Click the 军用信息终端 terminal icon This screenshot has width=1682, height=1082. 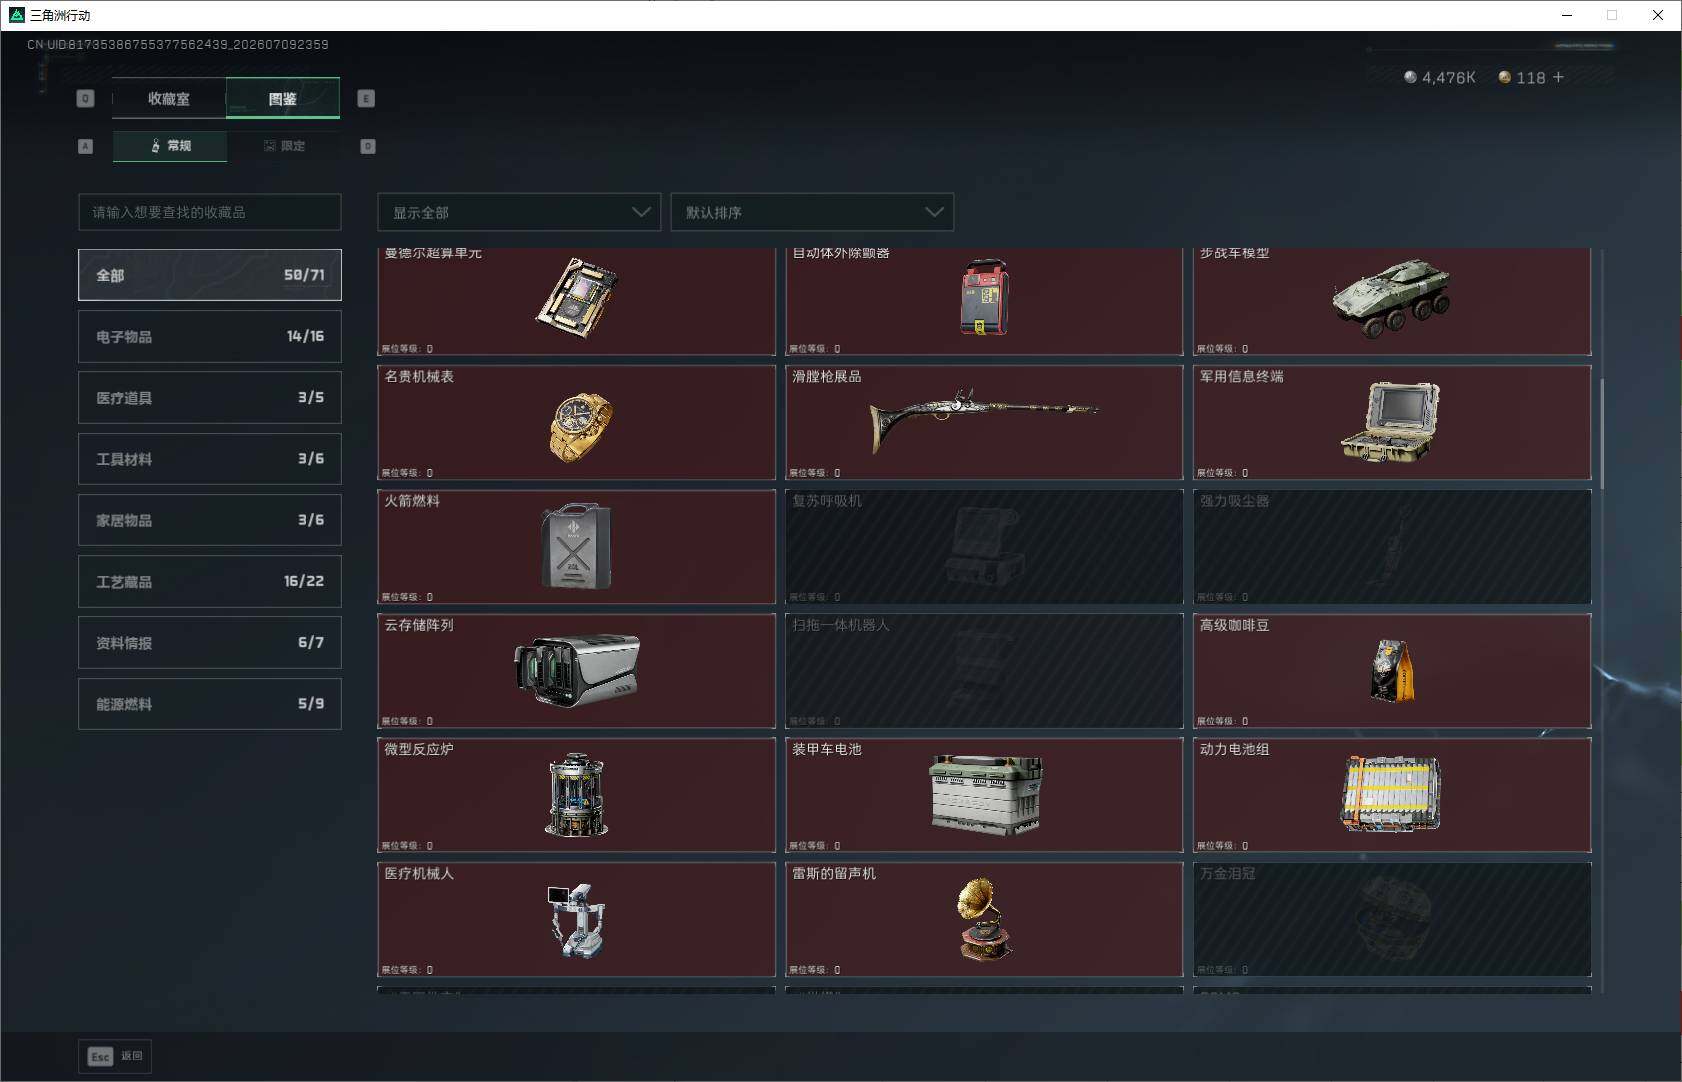[1390, 421]
